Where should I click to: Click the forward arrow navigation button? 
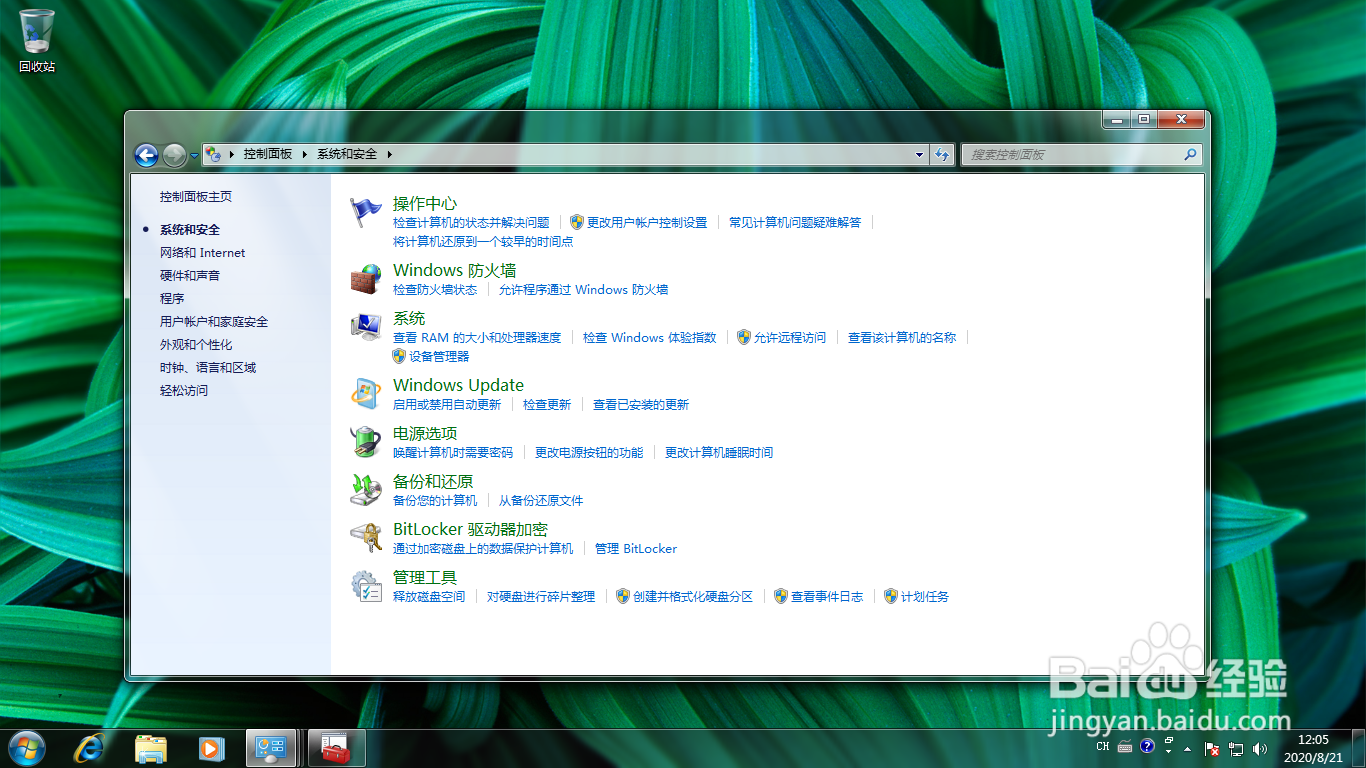[174, 155]
